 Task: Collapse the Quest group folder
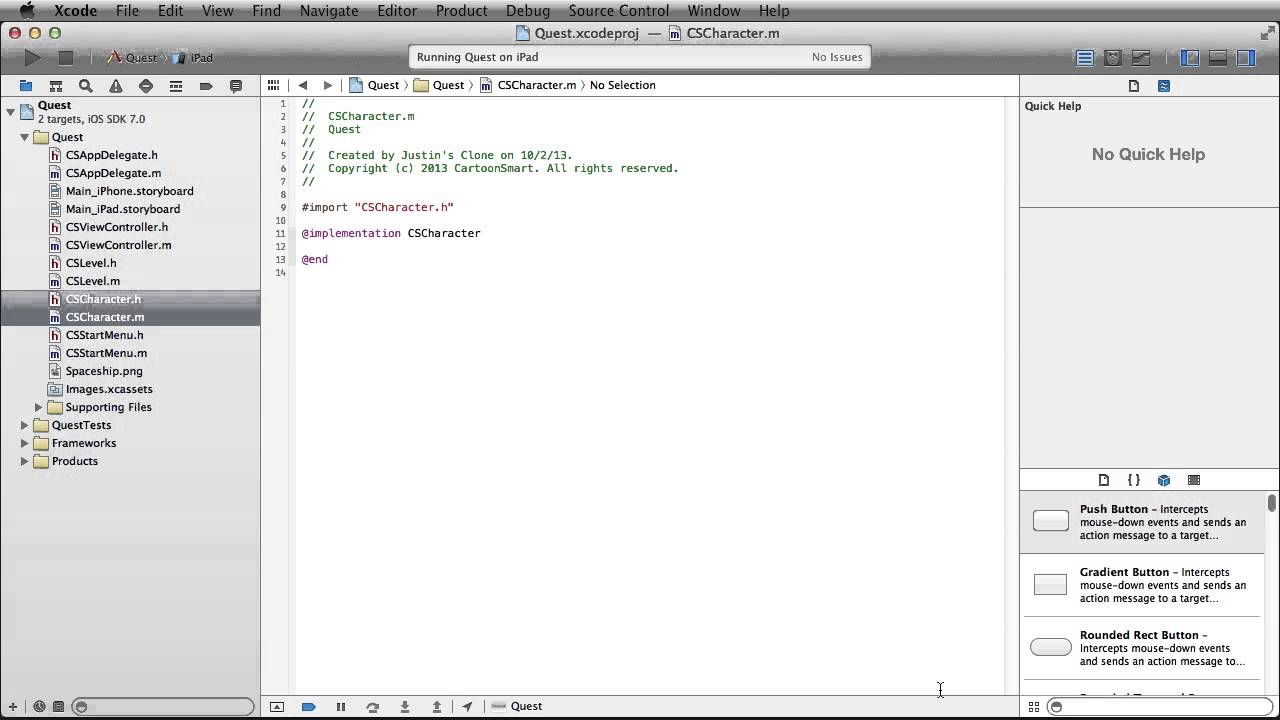(x=25, y=137)
